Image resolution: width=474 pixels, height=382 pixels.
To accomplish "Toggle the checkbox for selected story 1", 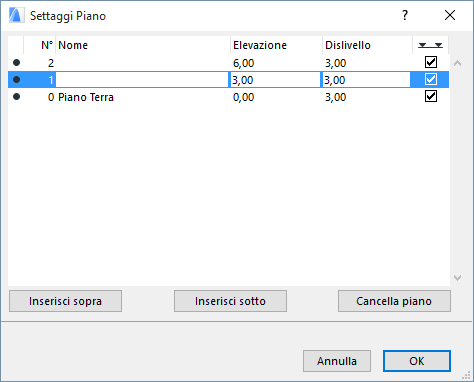I will coord(431,79).
